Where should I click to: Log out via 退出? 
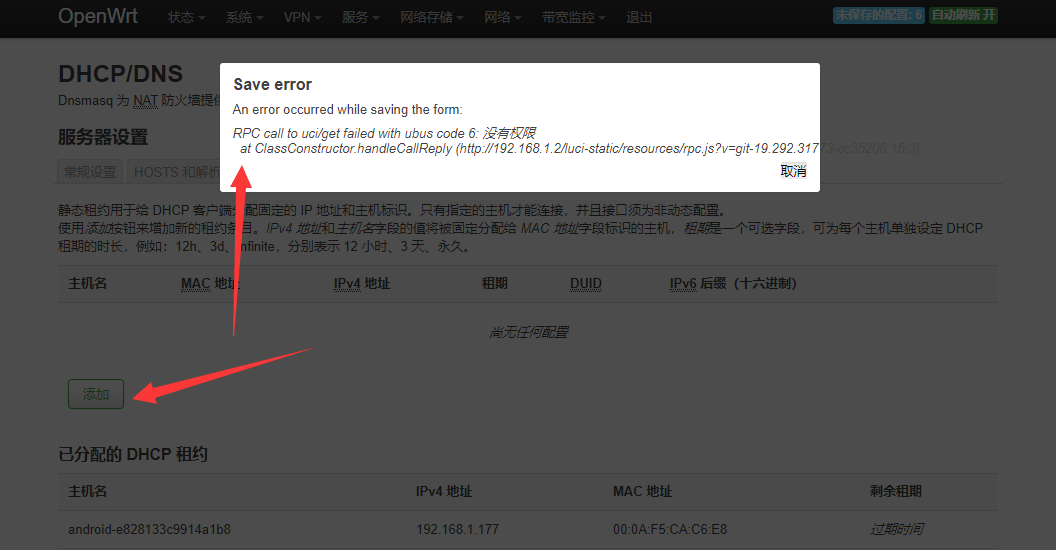639,18
